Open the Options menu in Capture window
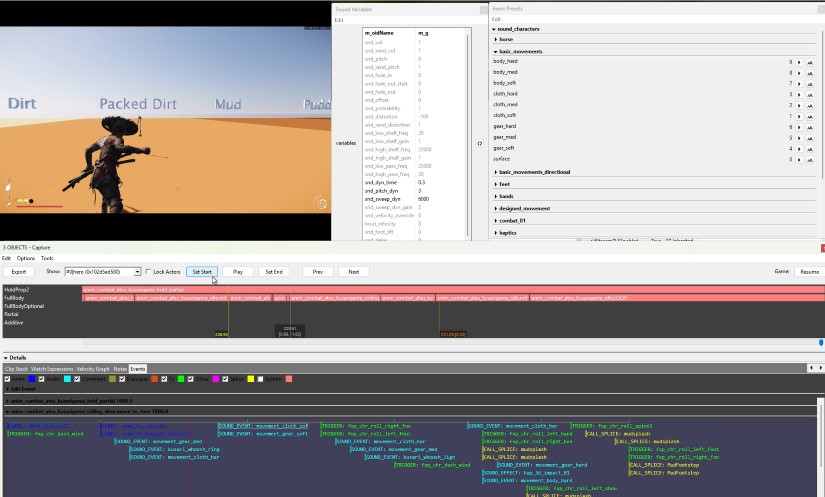Image resolution: width=825 pixels, height=497 pixels. (25, 258)
